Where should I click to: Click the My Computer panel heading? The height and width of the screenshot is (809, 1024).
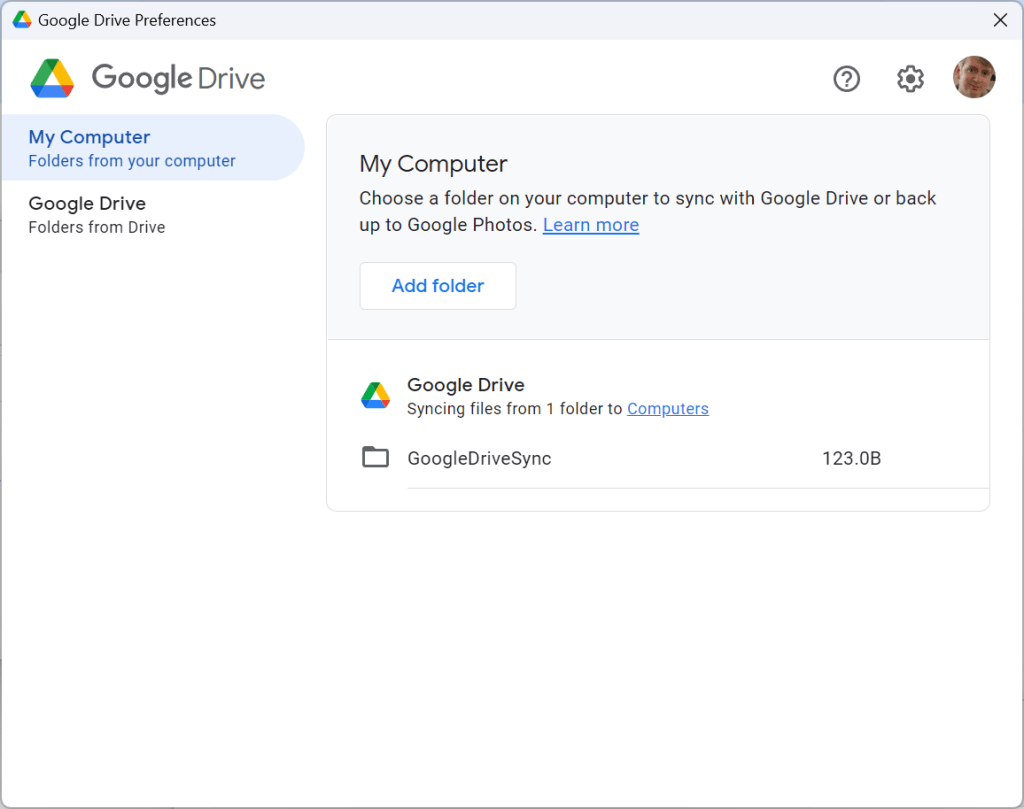pyautogui.click(x=433, y=164)
